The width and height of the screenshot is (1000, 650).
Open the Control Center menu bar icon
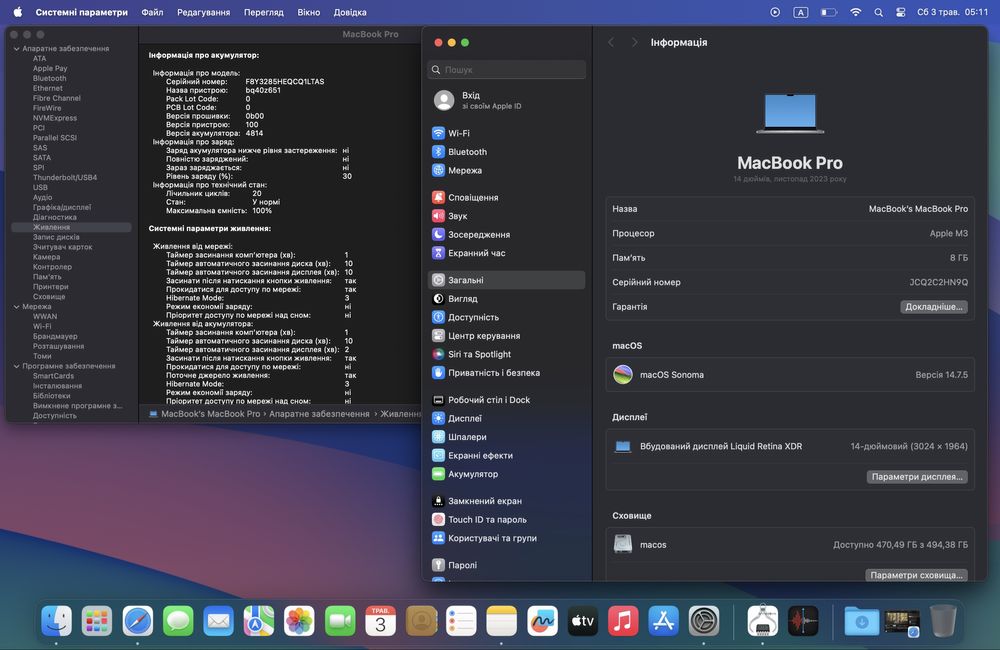901,12
